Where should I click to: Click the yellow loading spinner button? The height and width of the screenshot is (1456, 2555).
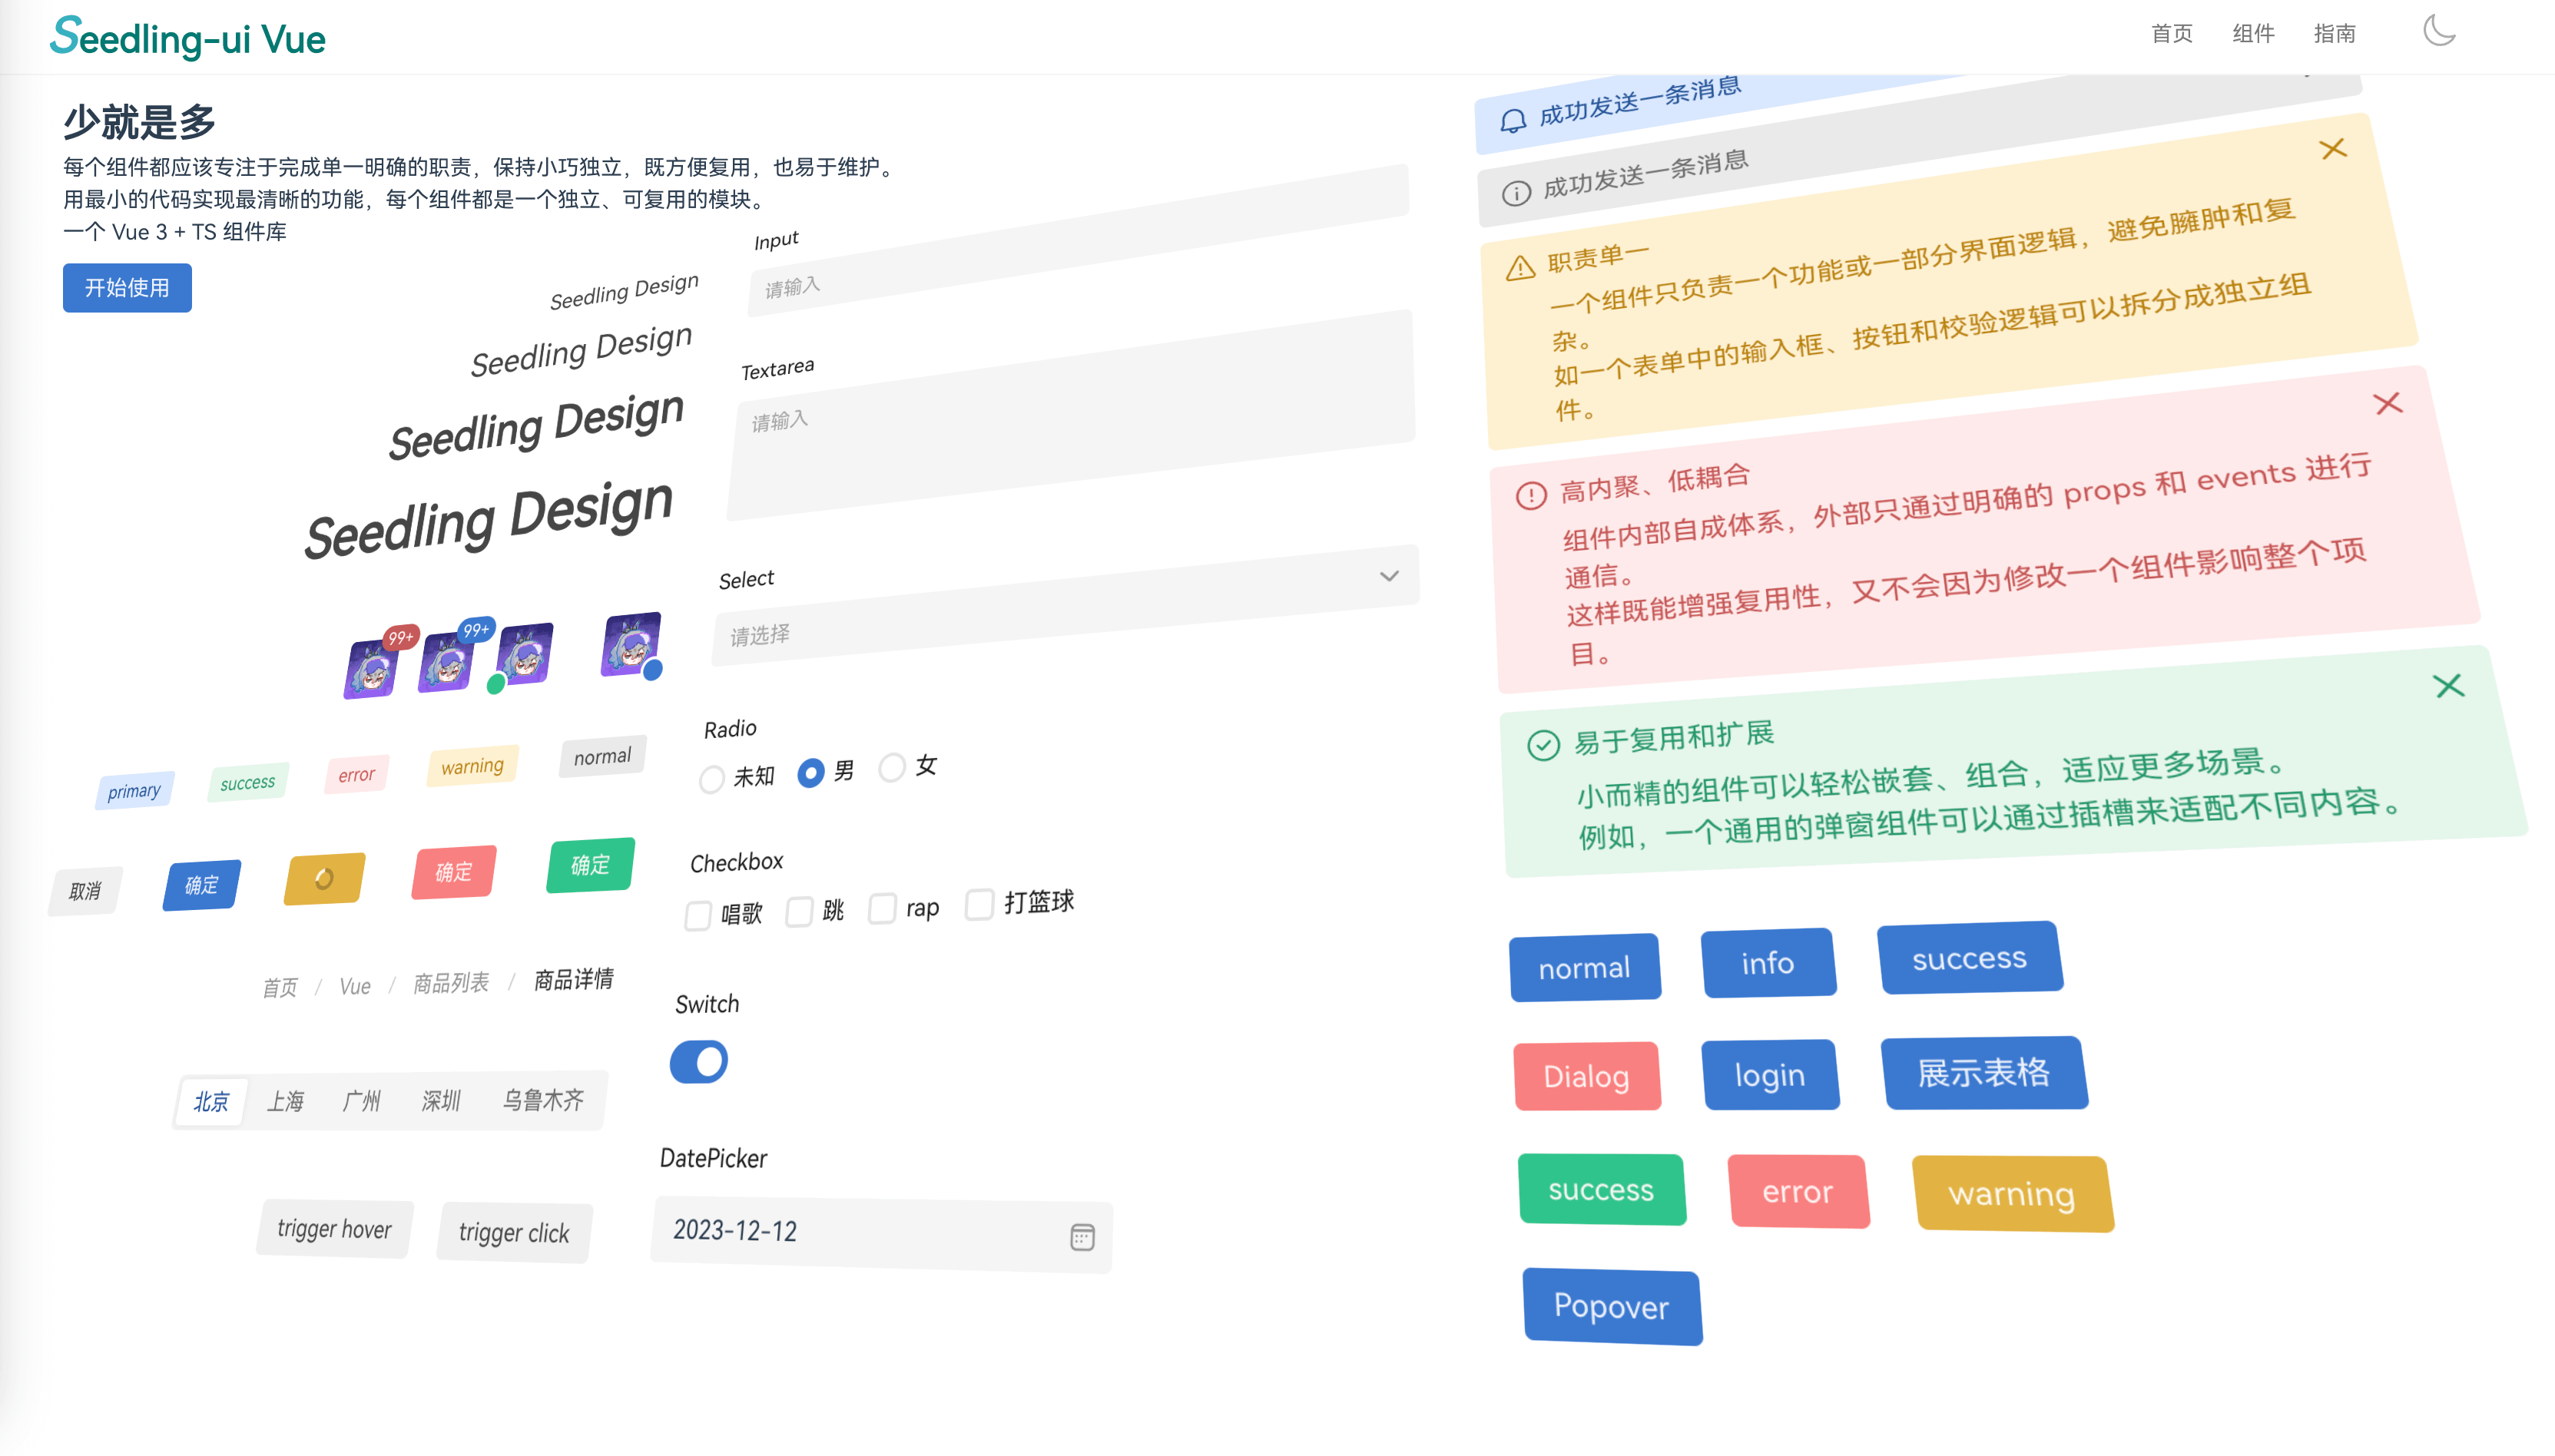click(324, 879)
